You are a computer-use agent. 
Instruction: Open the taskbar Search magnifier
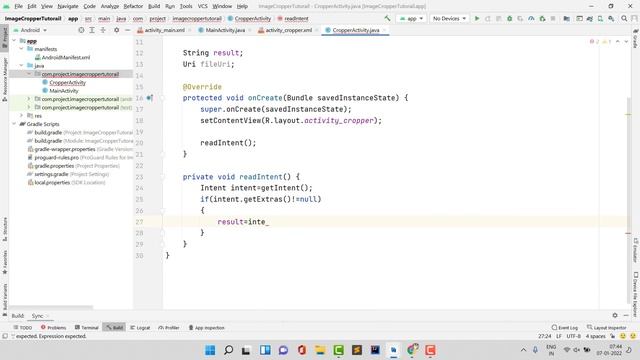pos(229,350)
